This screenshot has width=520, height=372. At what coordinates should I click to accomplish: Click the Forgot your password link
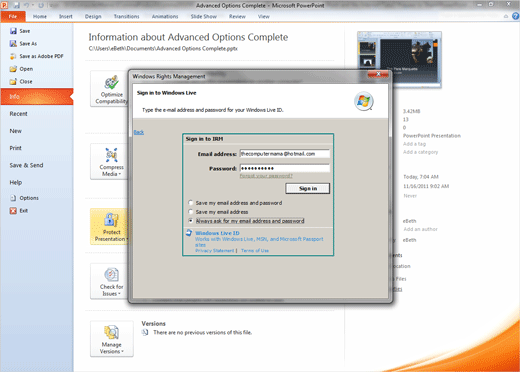[266, 176]
